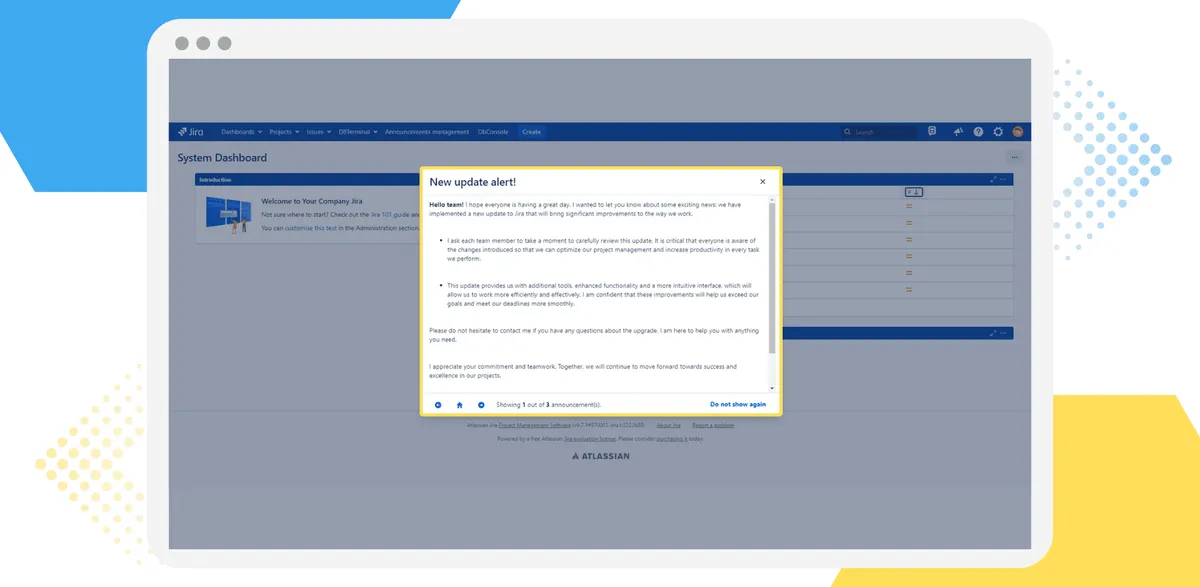Open the Administration gear icon
The width and height of the screenshot is (1200, 587).
coord(998,132)
